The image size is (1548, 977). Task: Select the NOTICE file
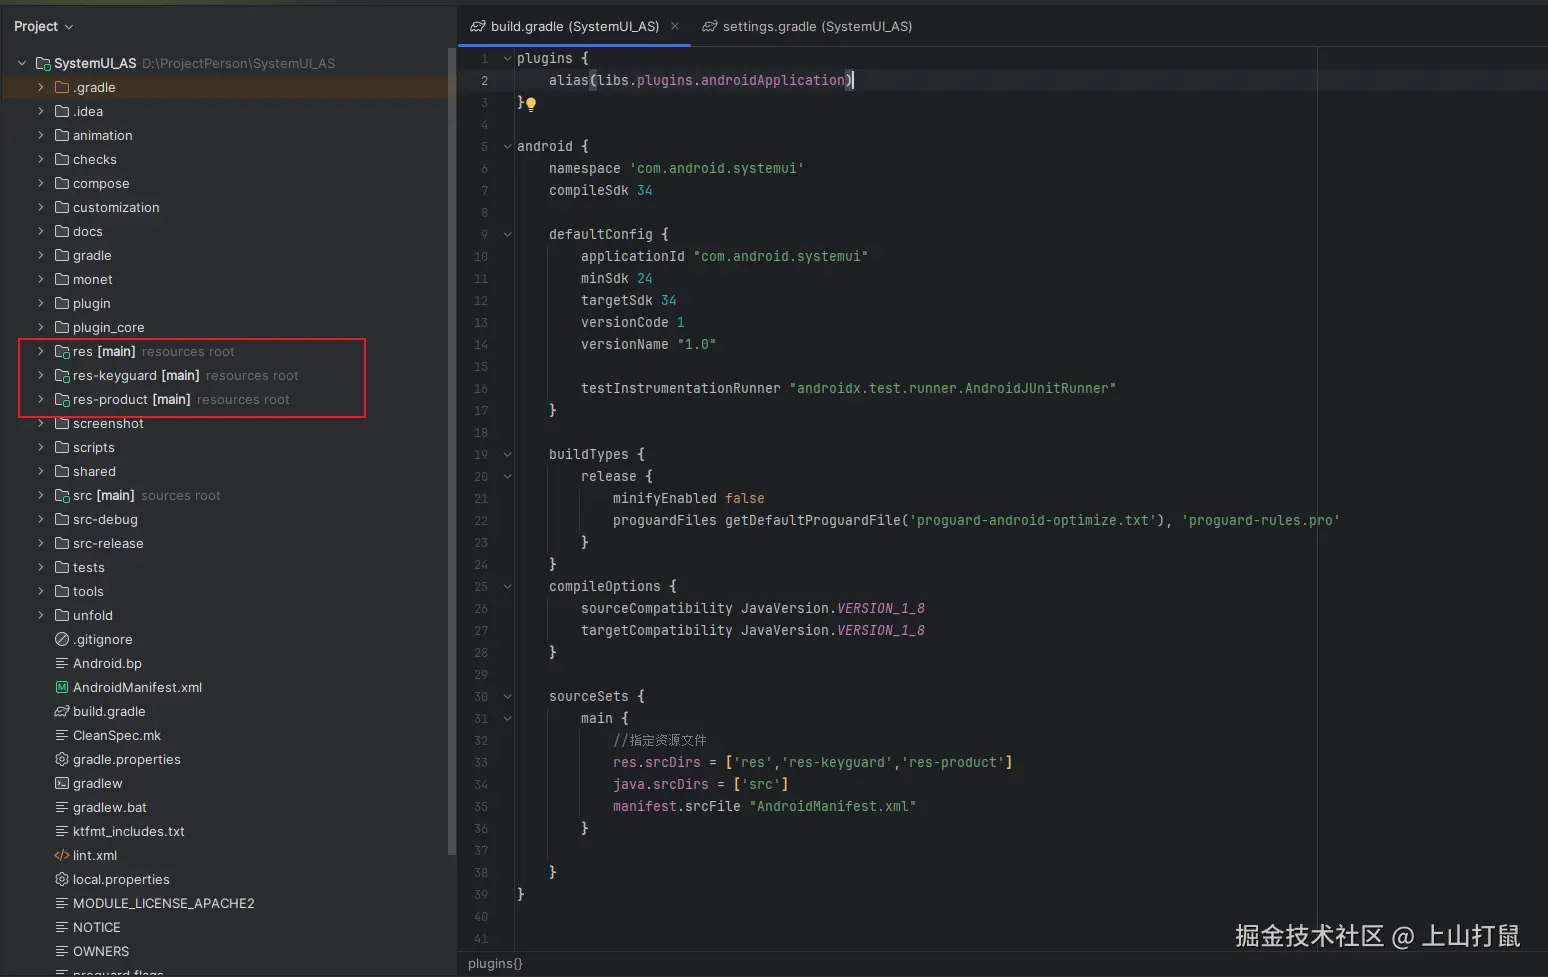coord(97,927)
